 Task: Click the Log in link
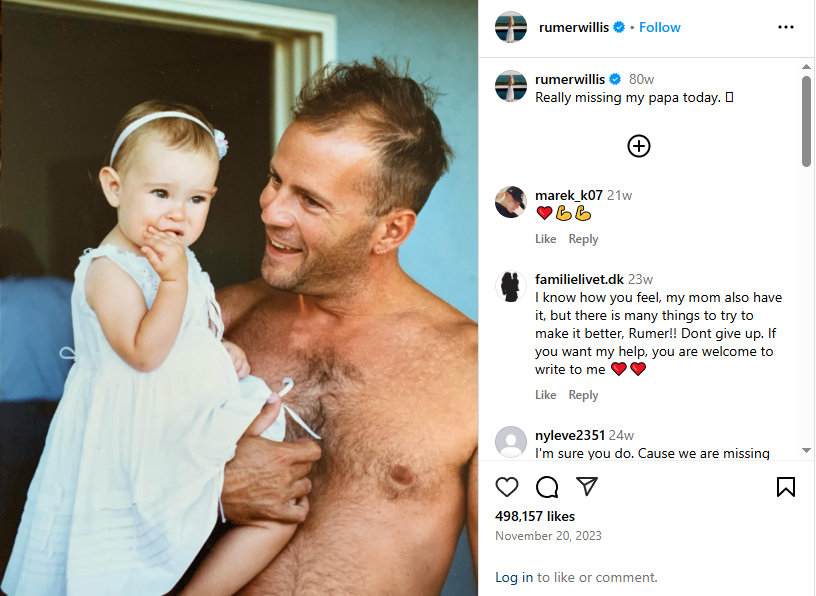tap(514, 577)
